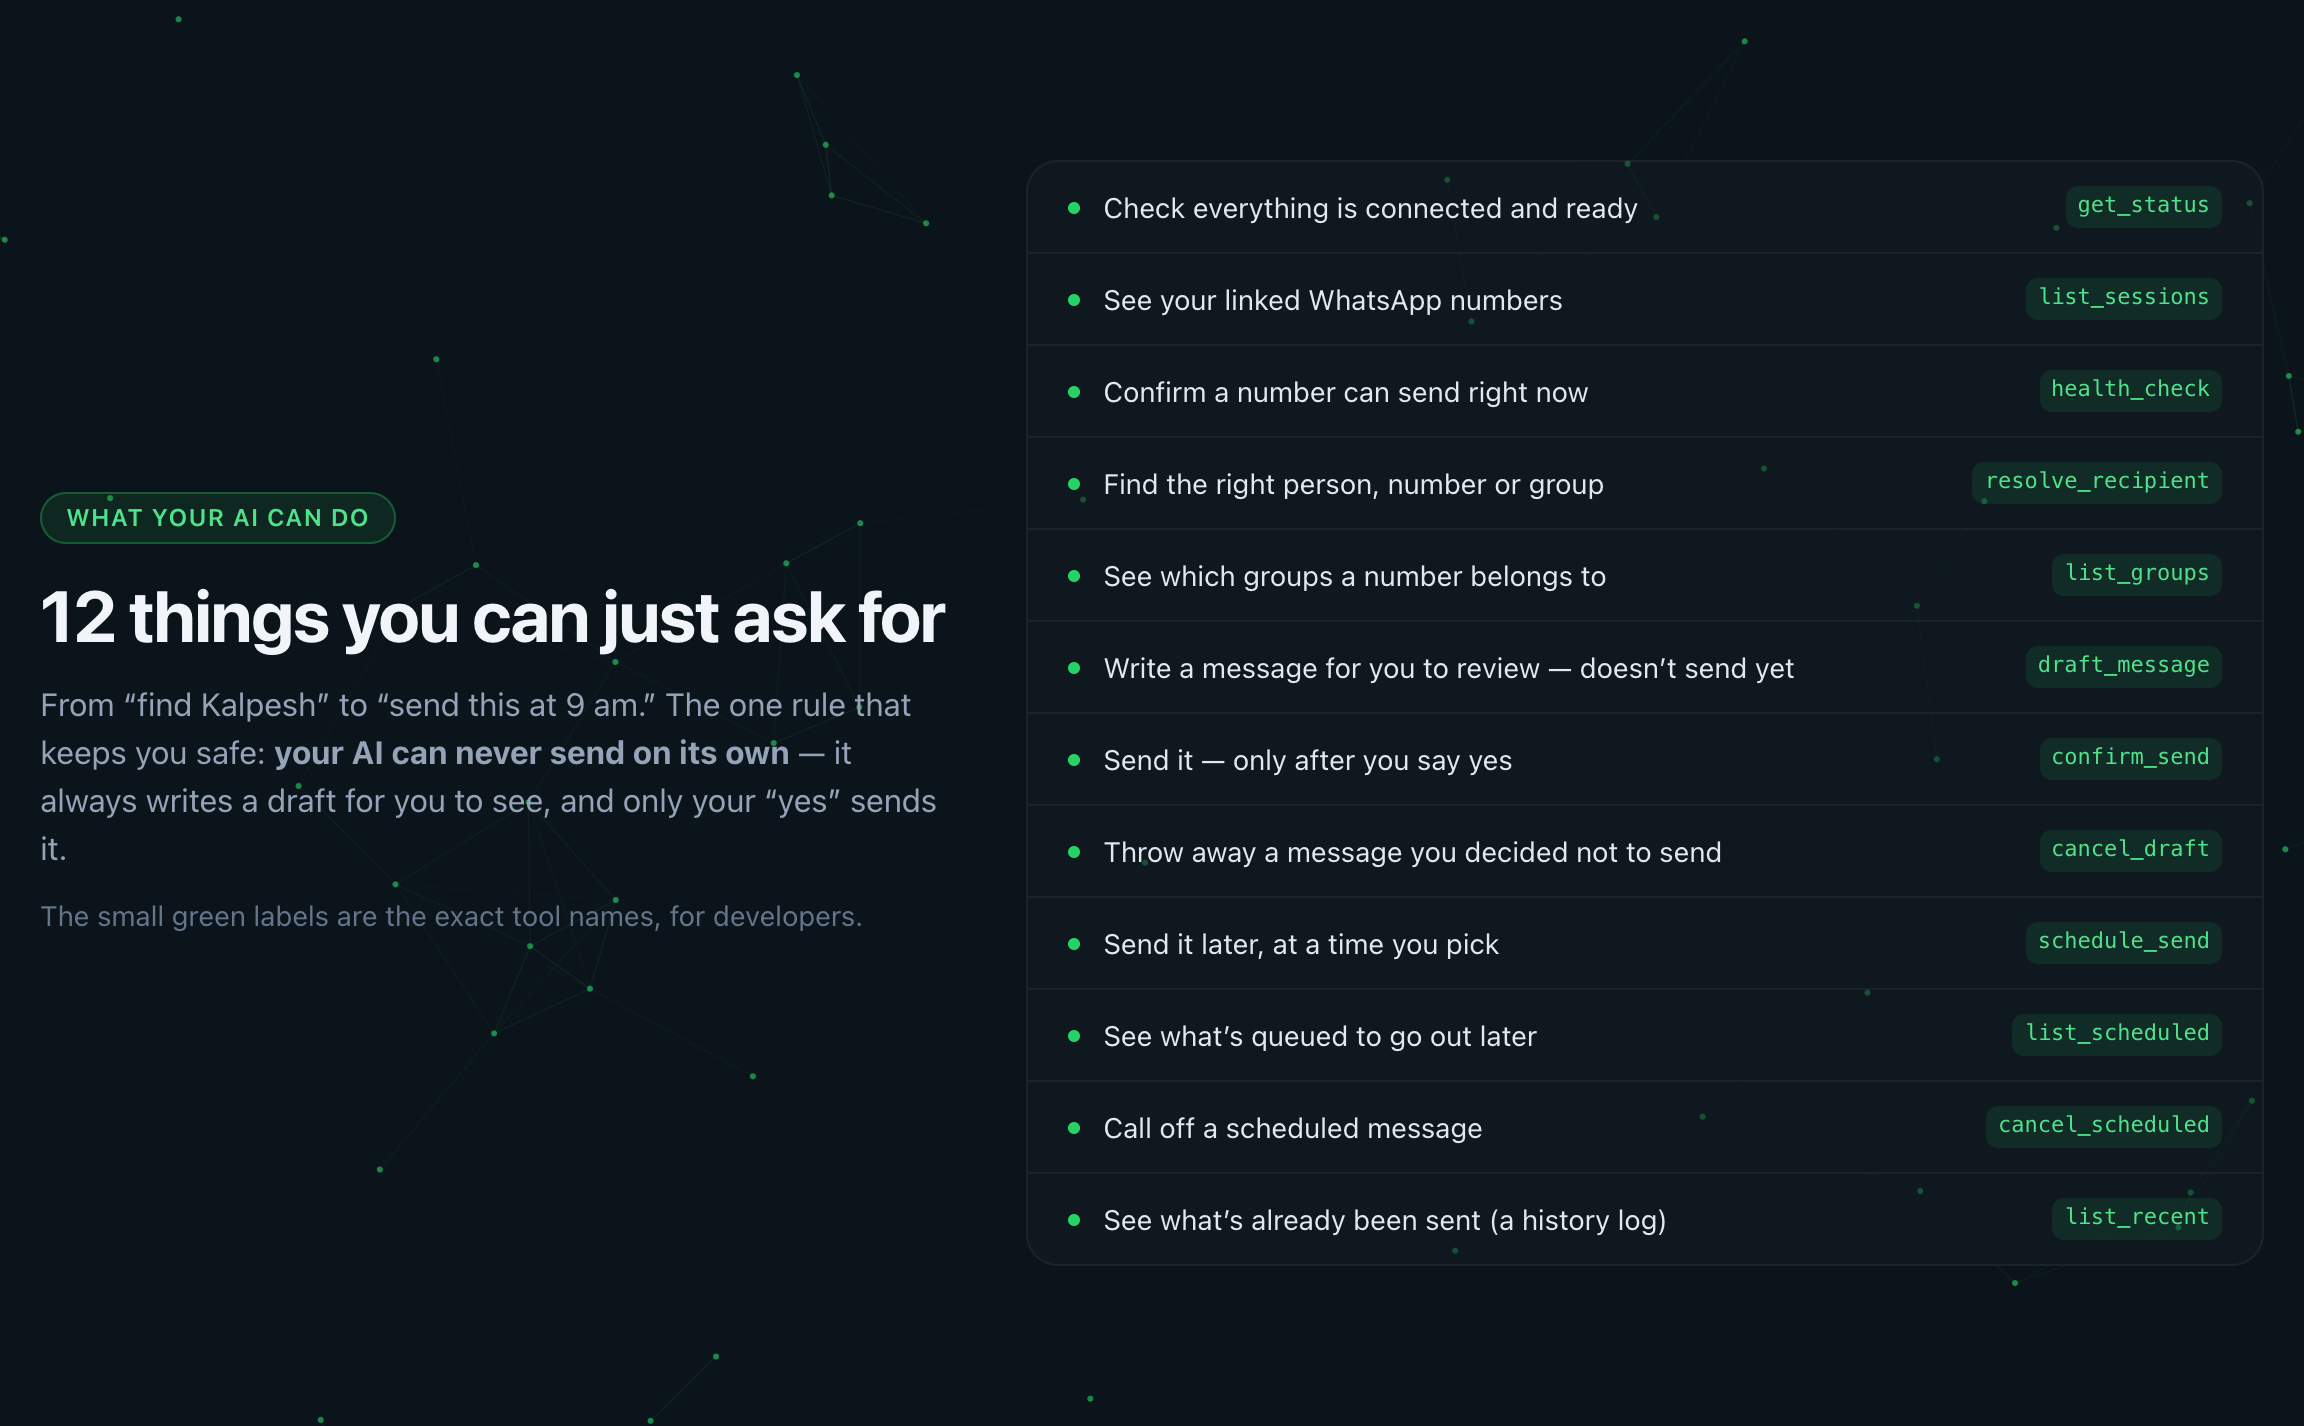The width and height of the screenshot is (2304, 1426).
Task: Select the cancel_draft tag
Action: 2130,850
